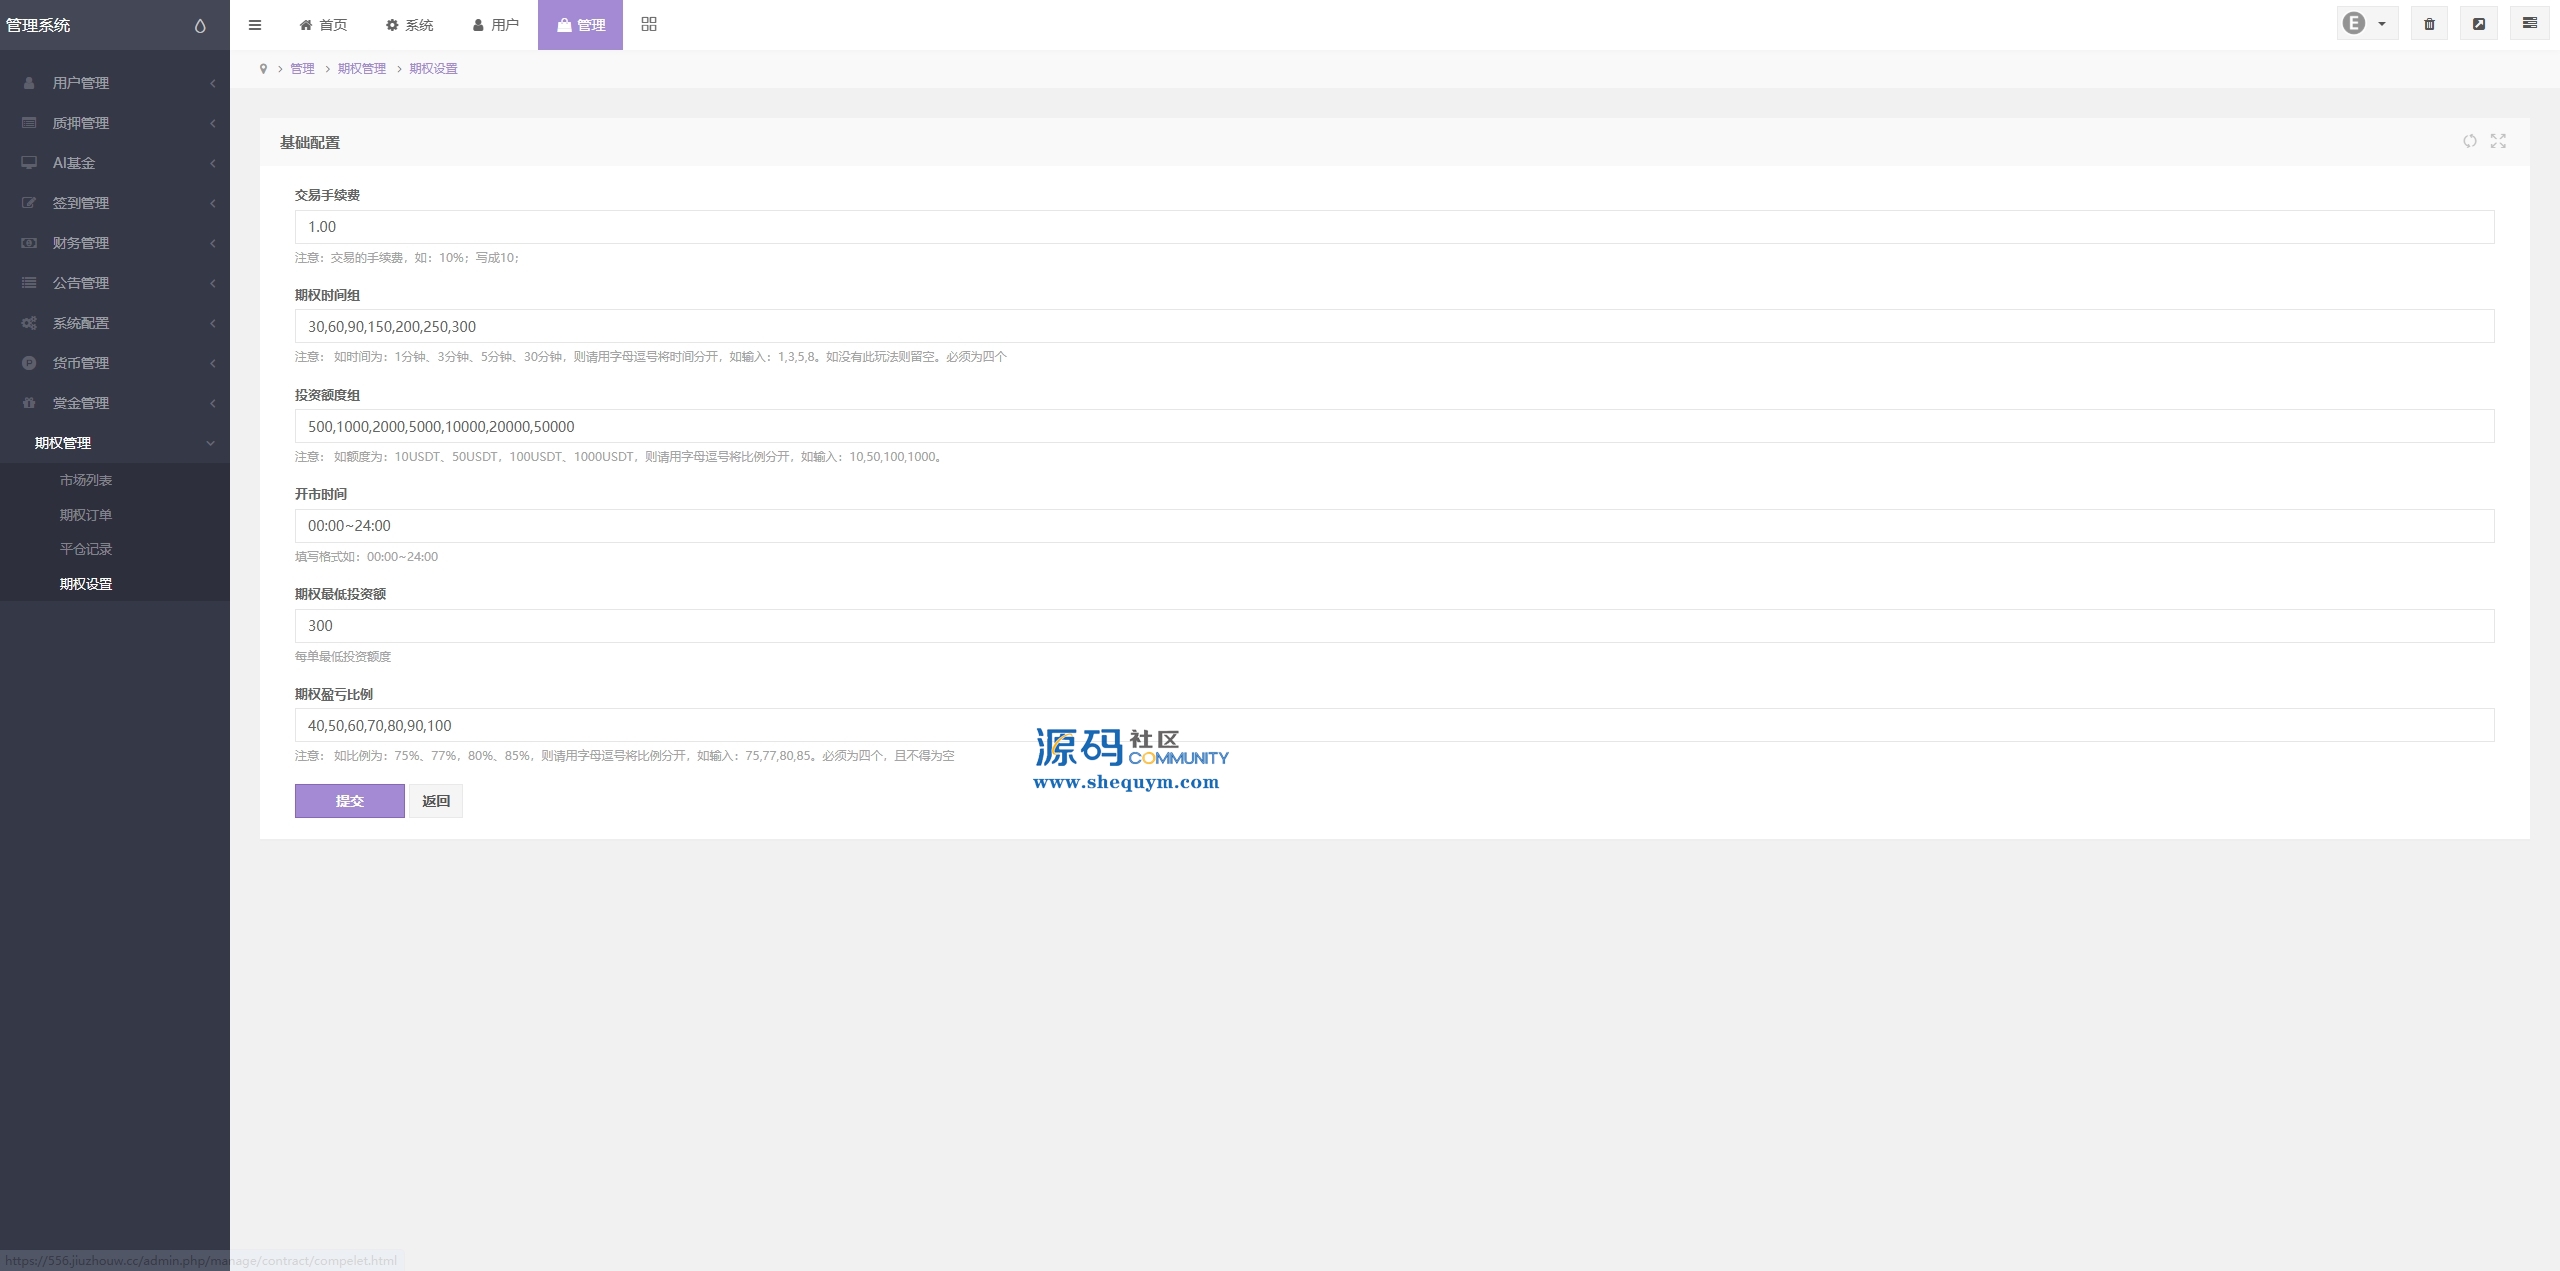Click the droplet theme icon beside 管理系统
Screen dimensions: 2560x1271
click(x=200, y=26)
